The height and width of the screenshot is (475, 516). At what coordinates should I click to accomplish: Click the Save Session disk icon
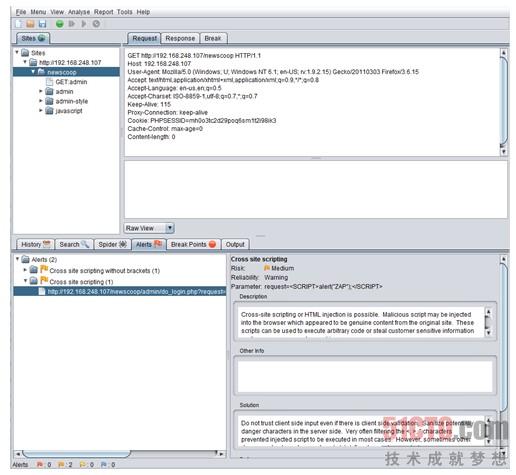(x=42, y=24)
